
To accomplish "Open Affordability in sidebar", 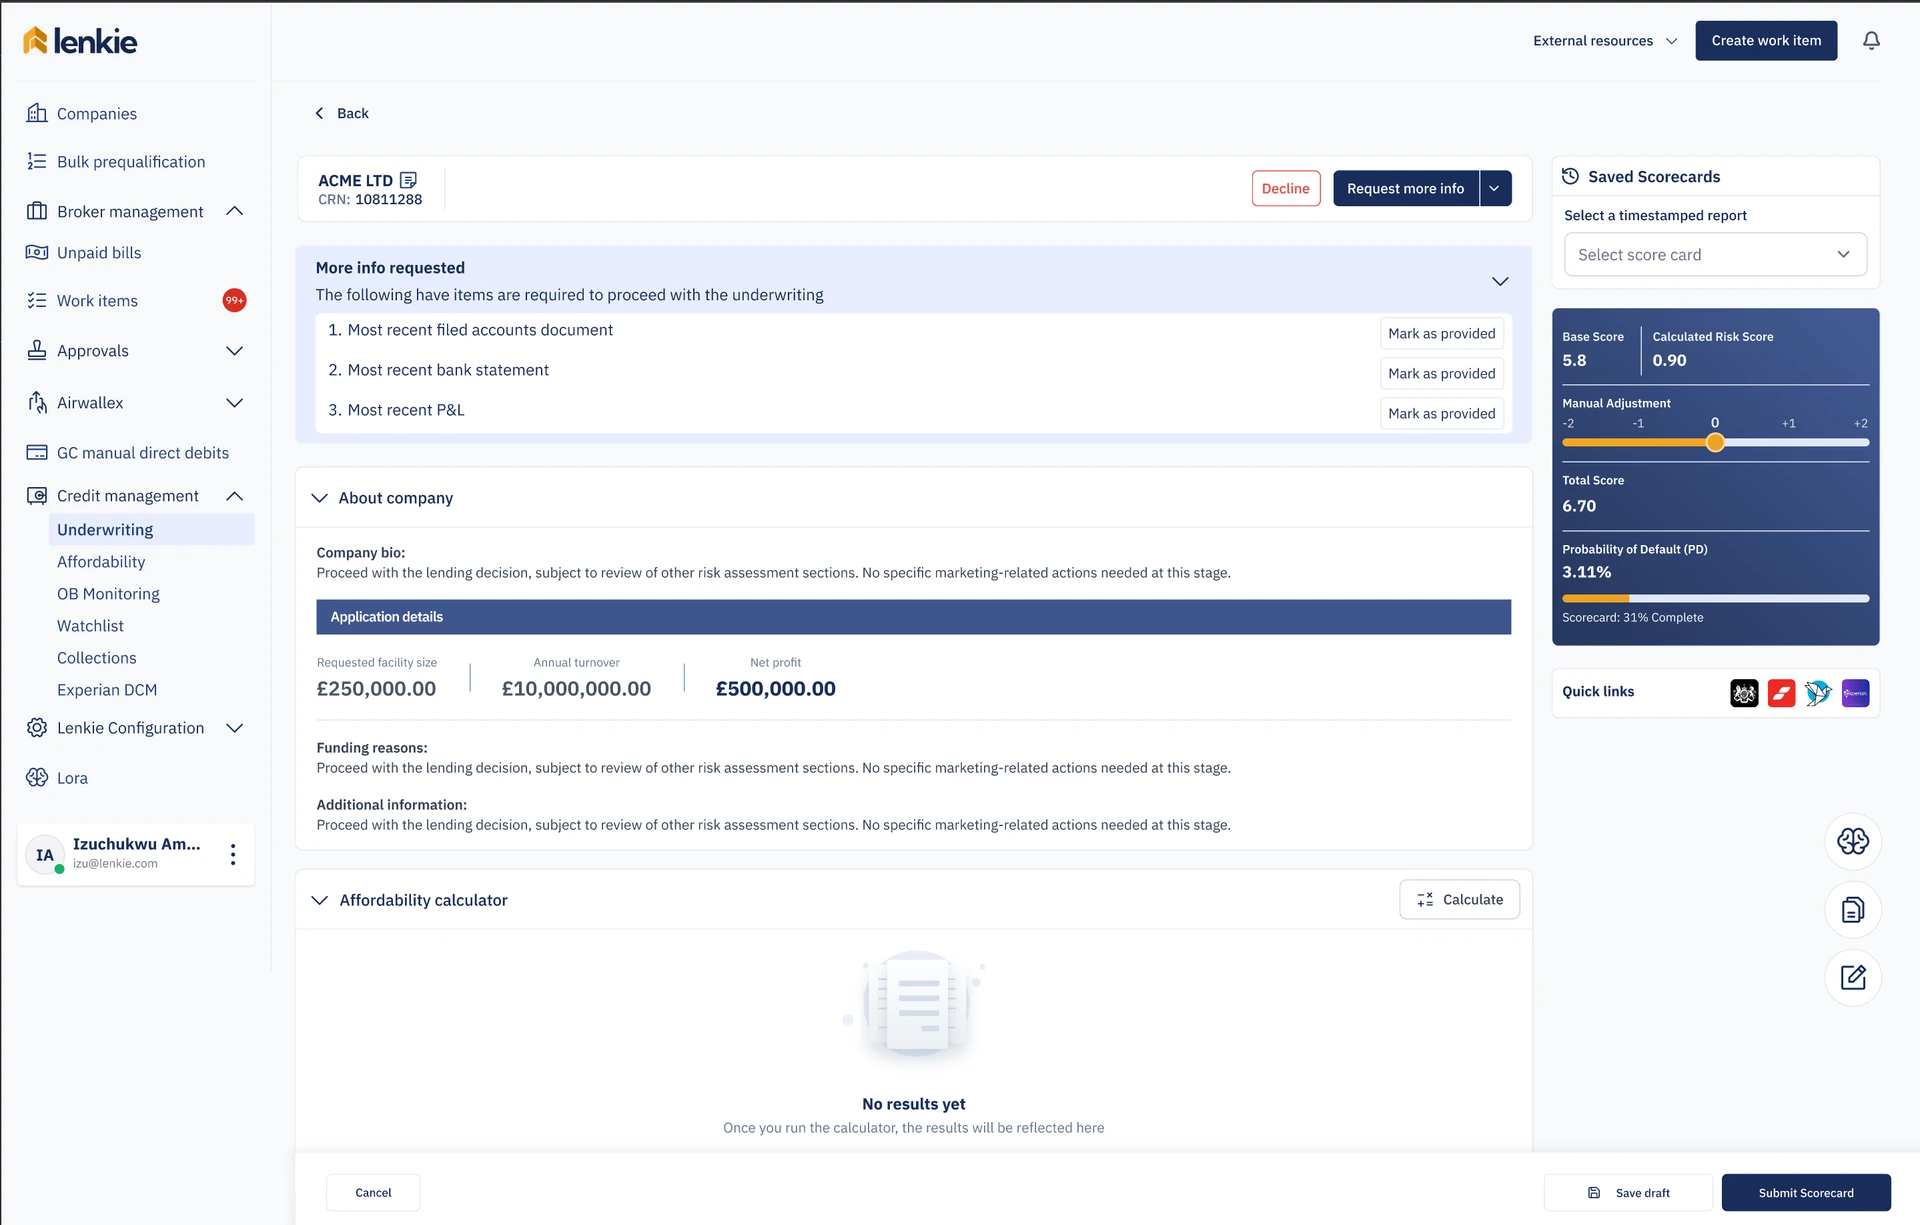I will point(101,561).
